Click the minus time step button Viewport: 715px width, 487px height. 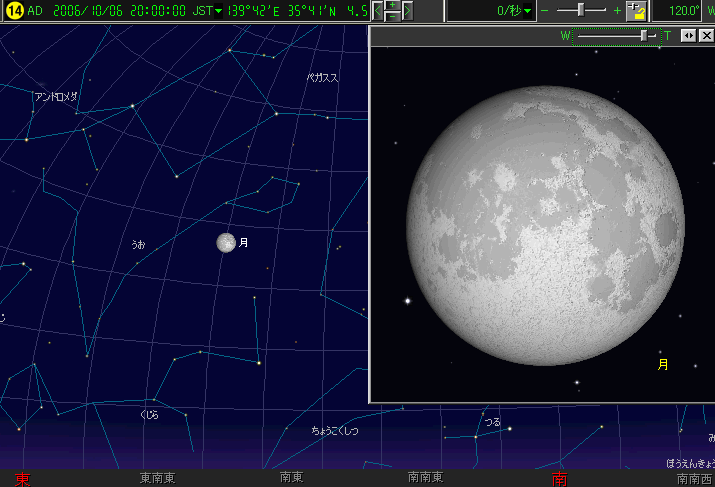(392, 17)
